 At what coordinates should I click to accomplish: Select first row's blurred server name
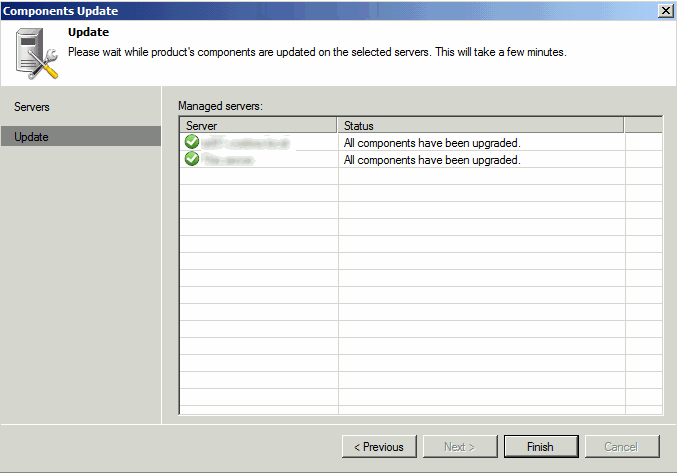[x=246, y=143]
